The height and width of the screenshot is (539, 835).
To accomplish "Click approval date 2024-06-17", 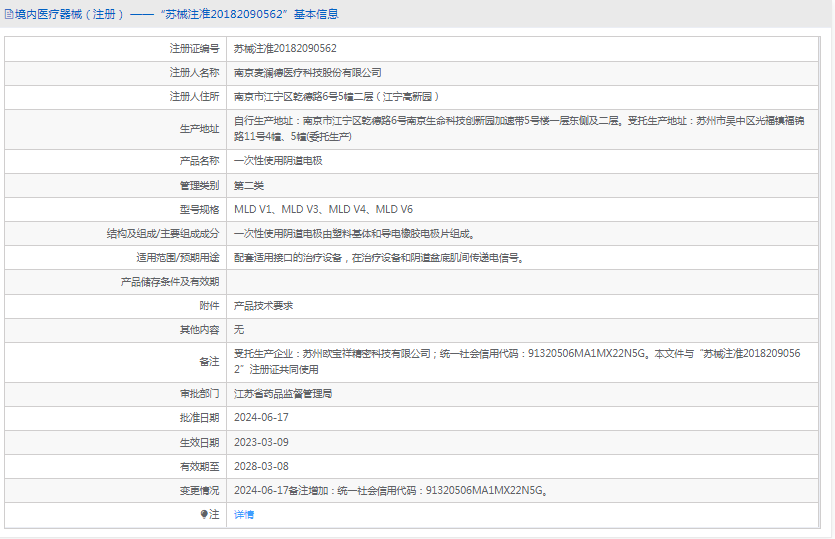I will tap(261, 418).
